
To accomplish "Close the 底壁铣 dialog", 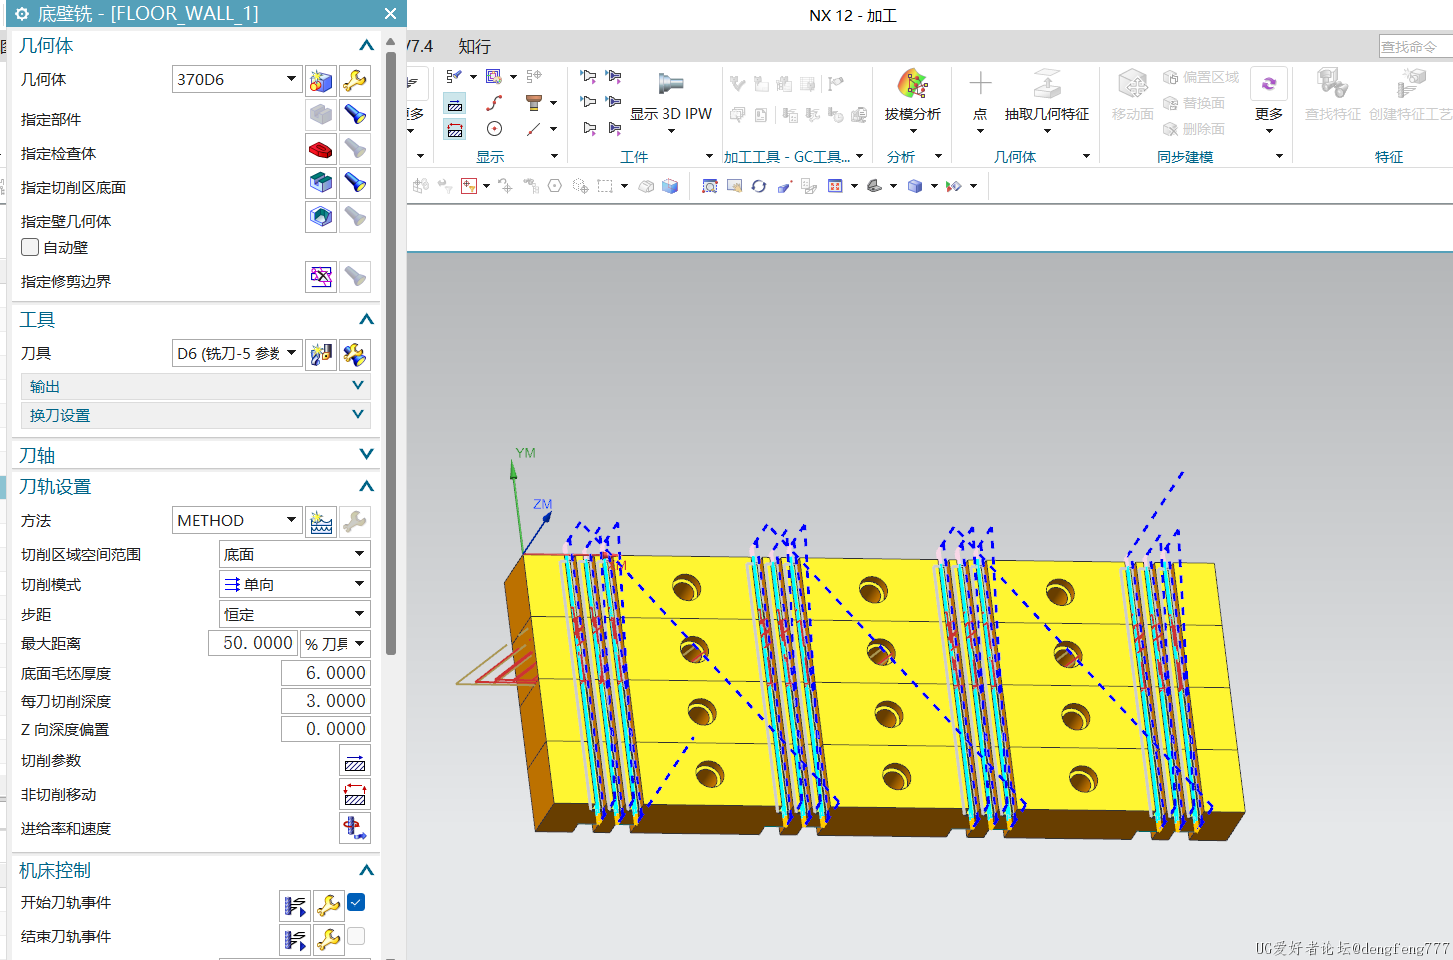I will point(390,14).
